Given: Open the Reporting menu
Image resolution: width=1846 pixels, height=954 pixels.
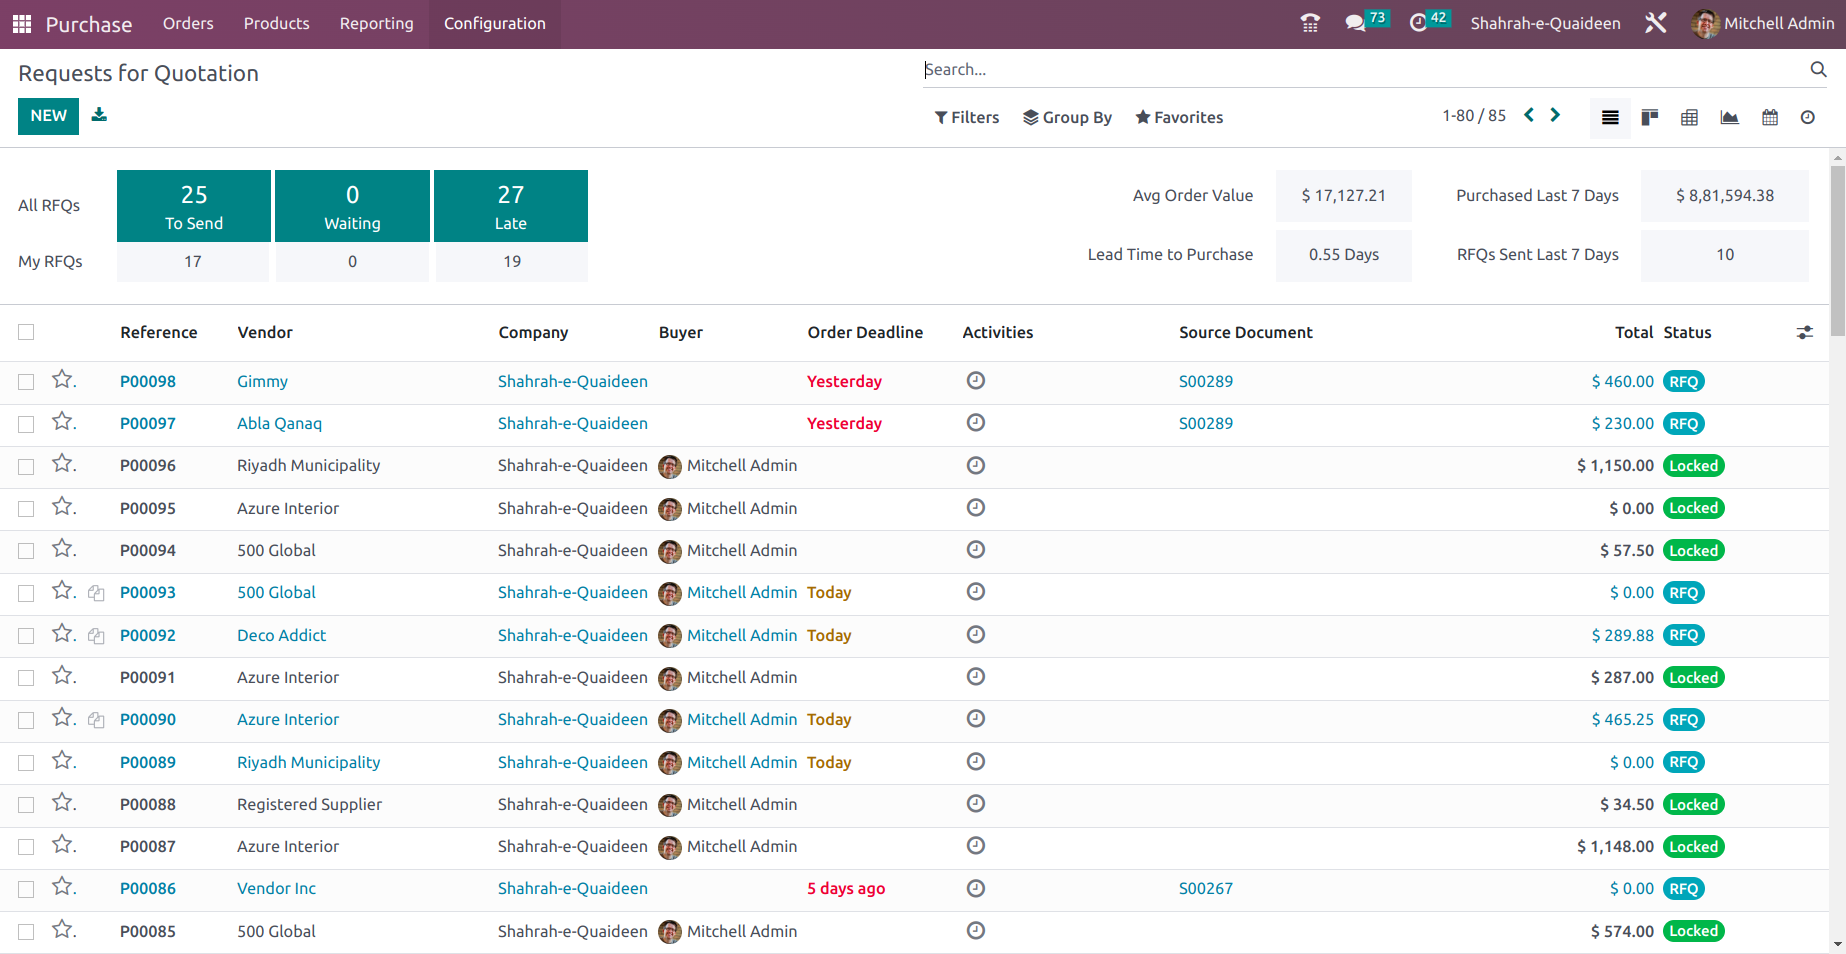Looking at the screenshot, I should pyautogui.click(x=376, y=23).
